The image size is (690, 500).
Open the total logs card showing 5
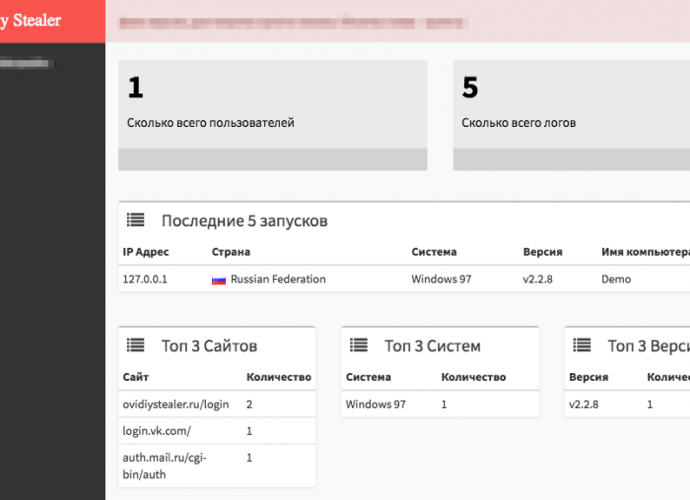(x=572, y=115)
